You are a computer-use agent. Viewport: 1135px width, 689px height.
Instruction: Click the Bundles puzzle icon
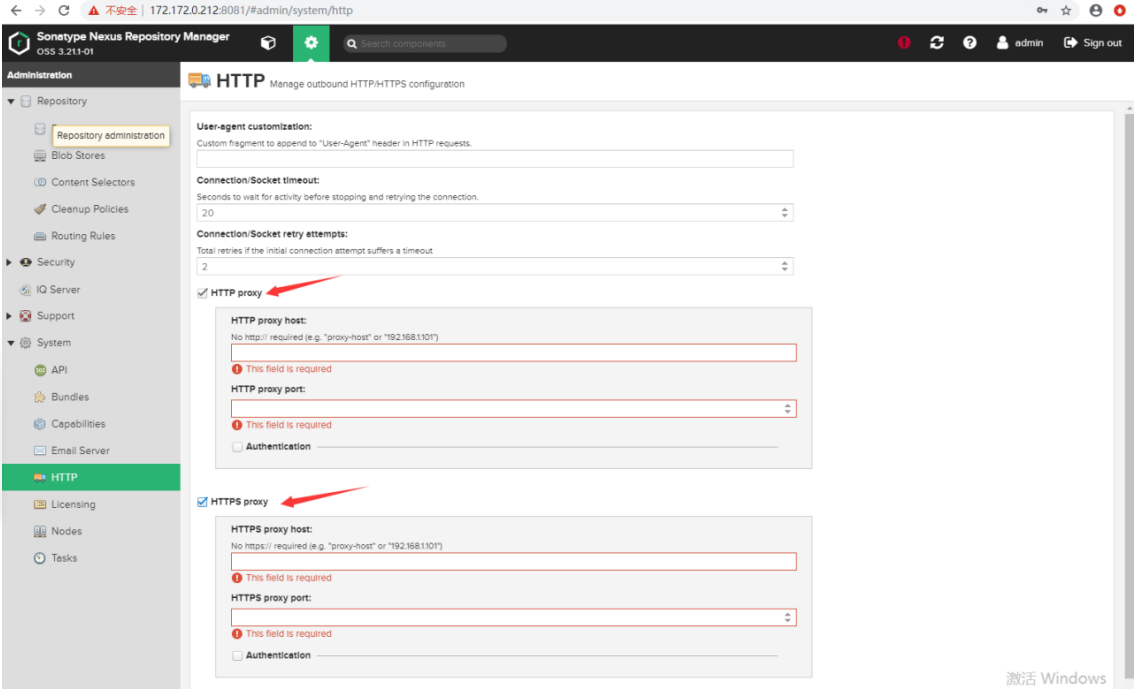point(40,397)
